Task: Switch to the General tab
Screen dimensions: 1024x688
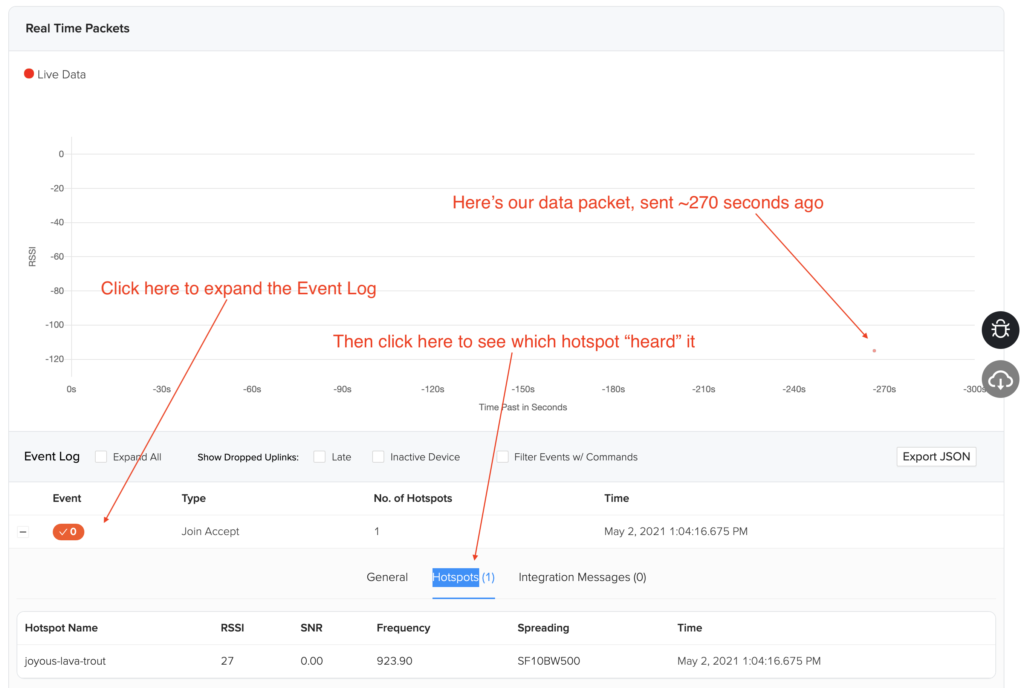Action: coord(387,577)
